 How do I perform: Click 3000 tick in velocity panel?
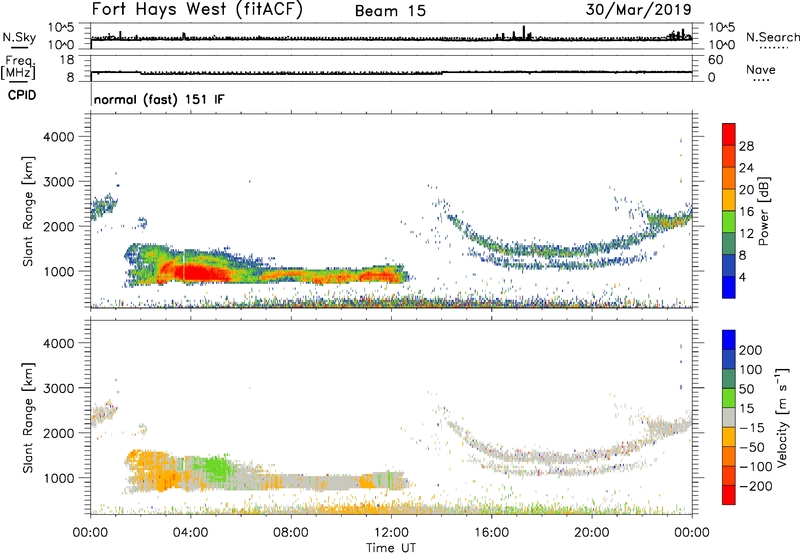tap(58, 388)
